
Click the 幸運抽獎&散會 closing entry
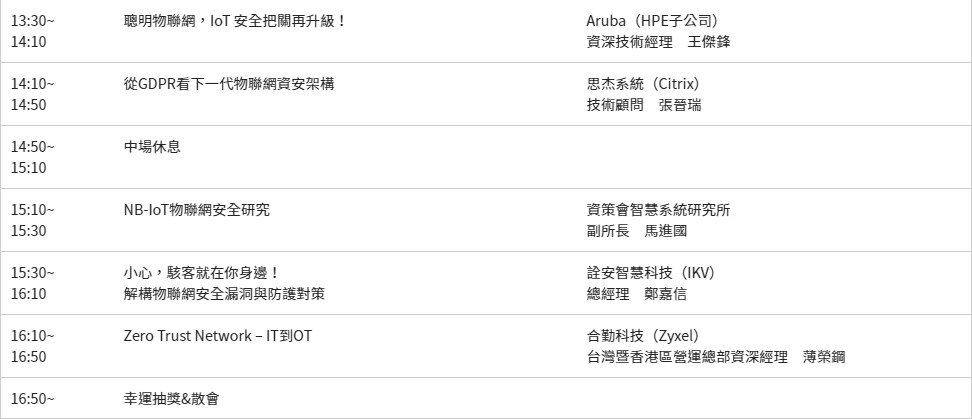pyautogui.click(x=171, y=399)
